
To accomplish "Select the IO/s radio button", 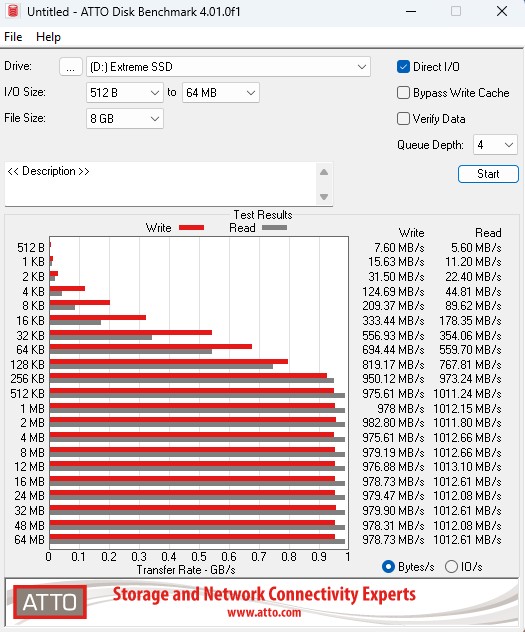I will click(451, 567).
